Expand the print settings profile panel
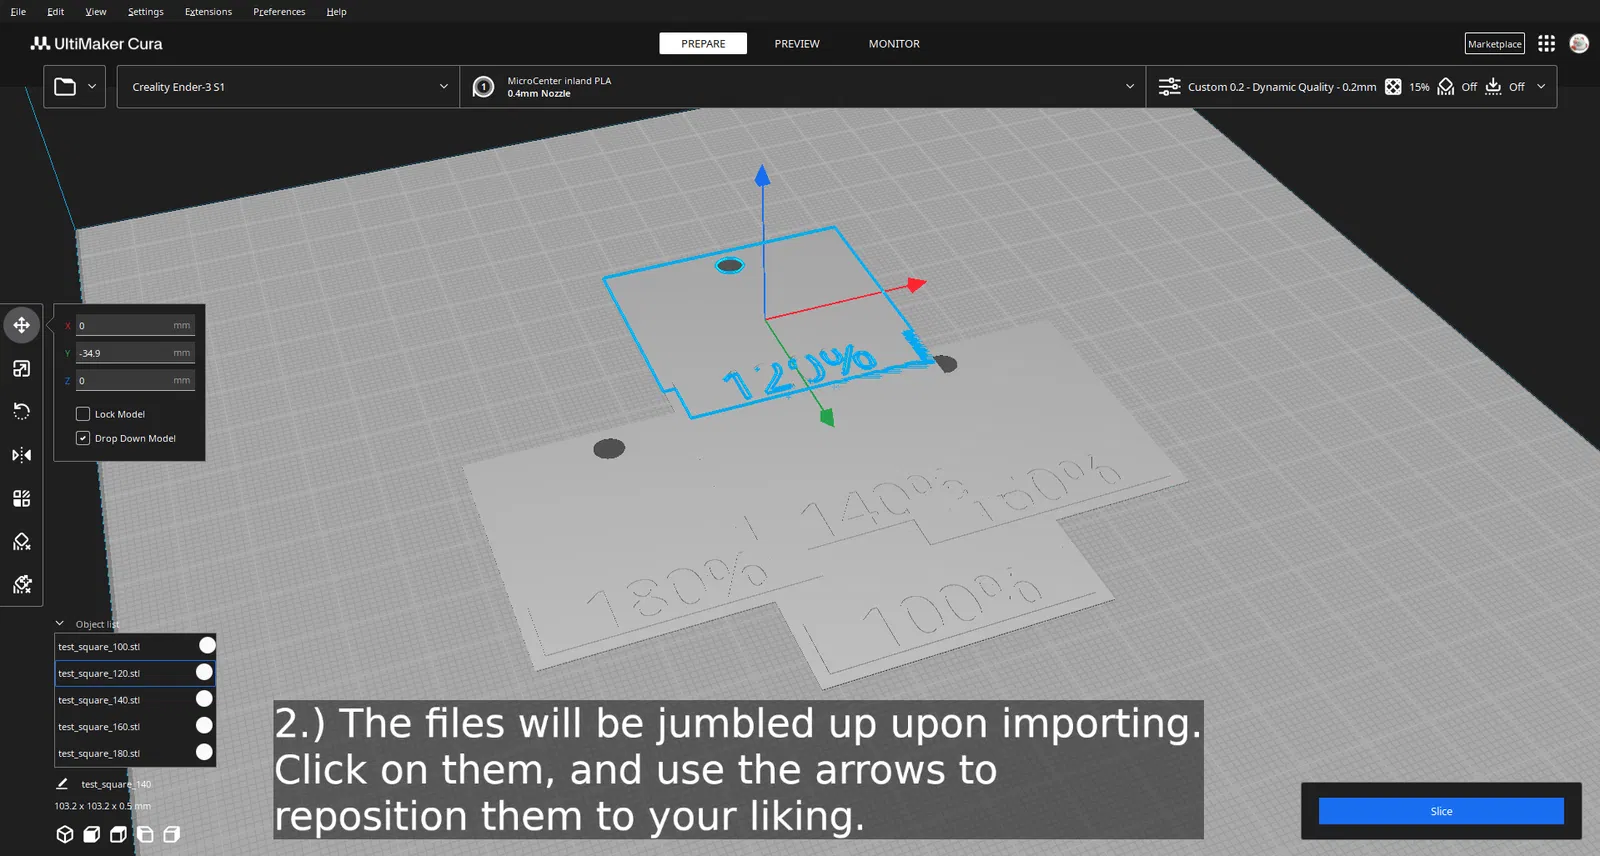Viewport: 1600px width, 856px height. [x=1351, y=87]
